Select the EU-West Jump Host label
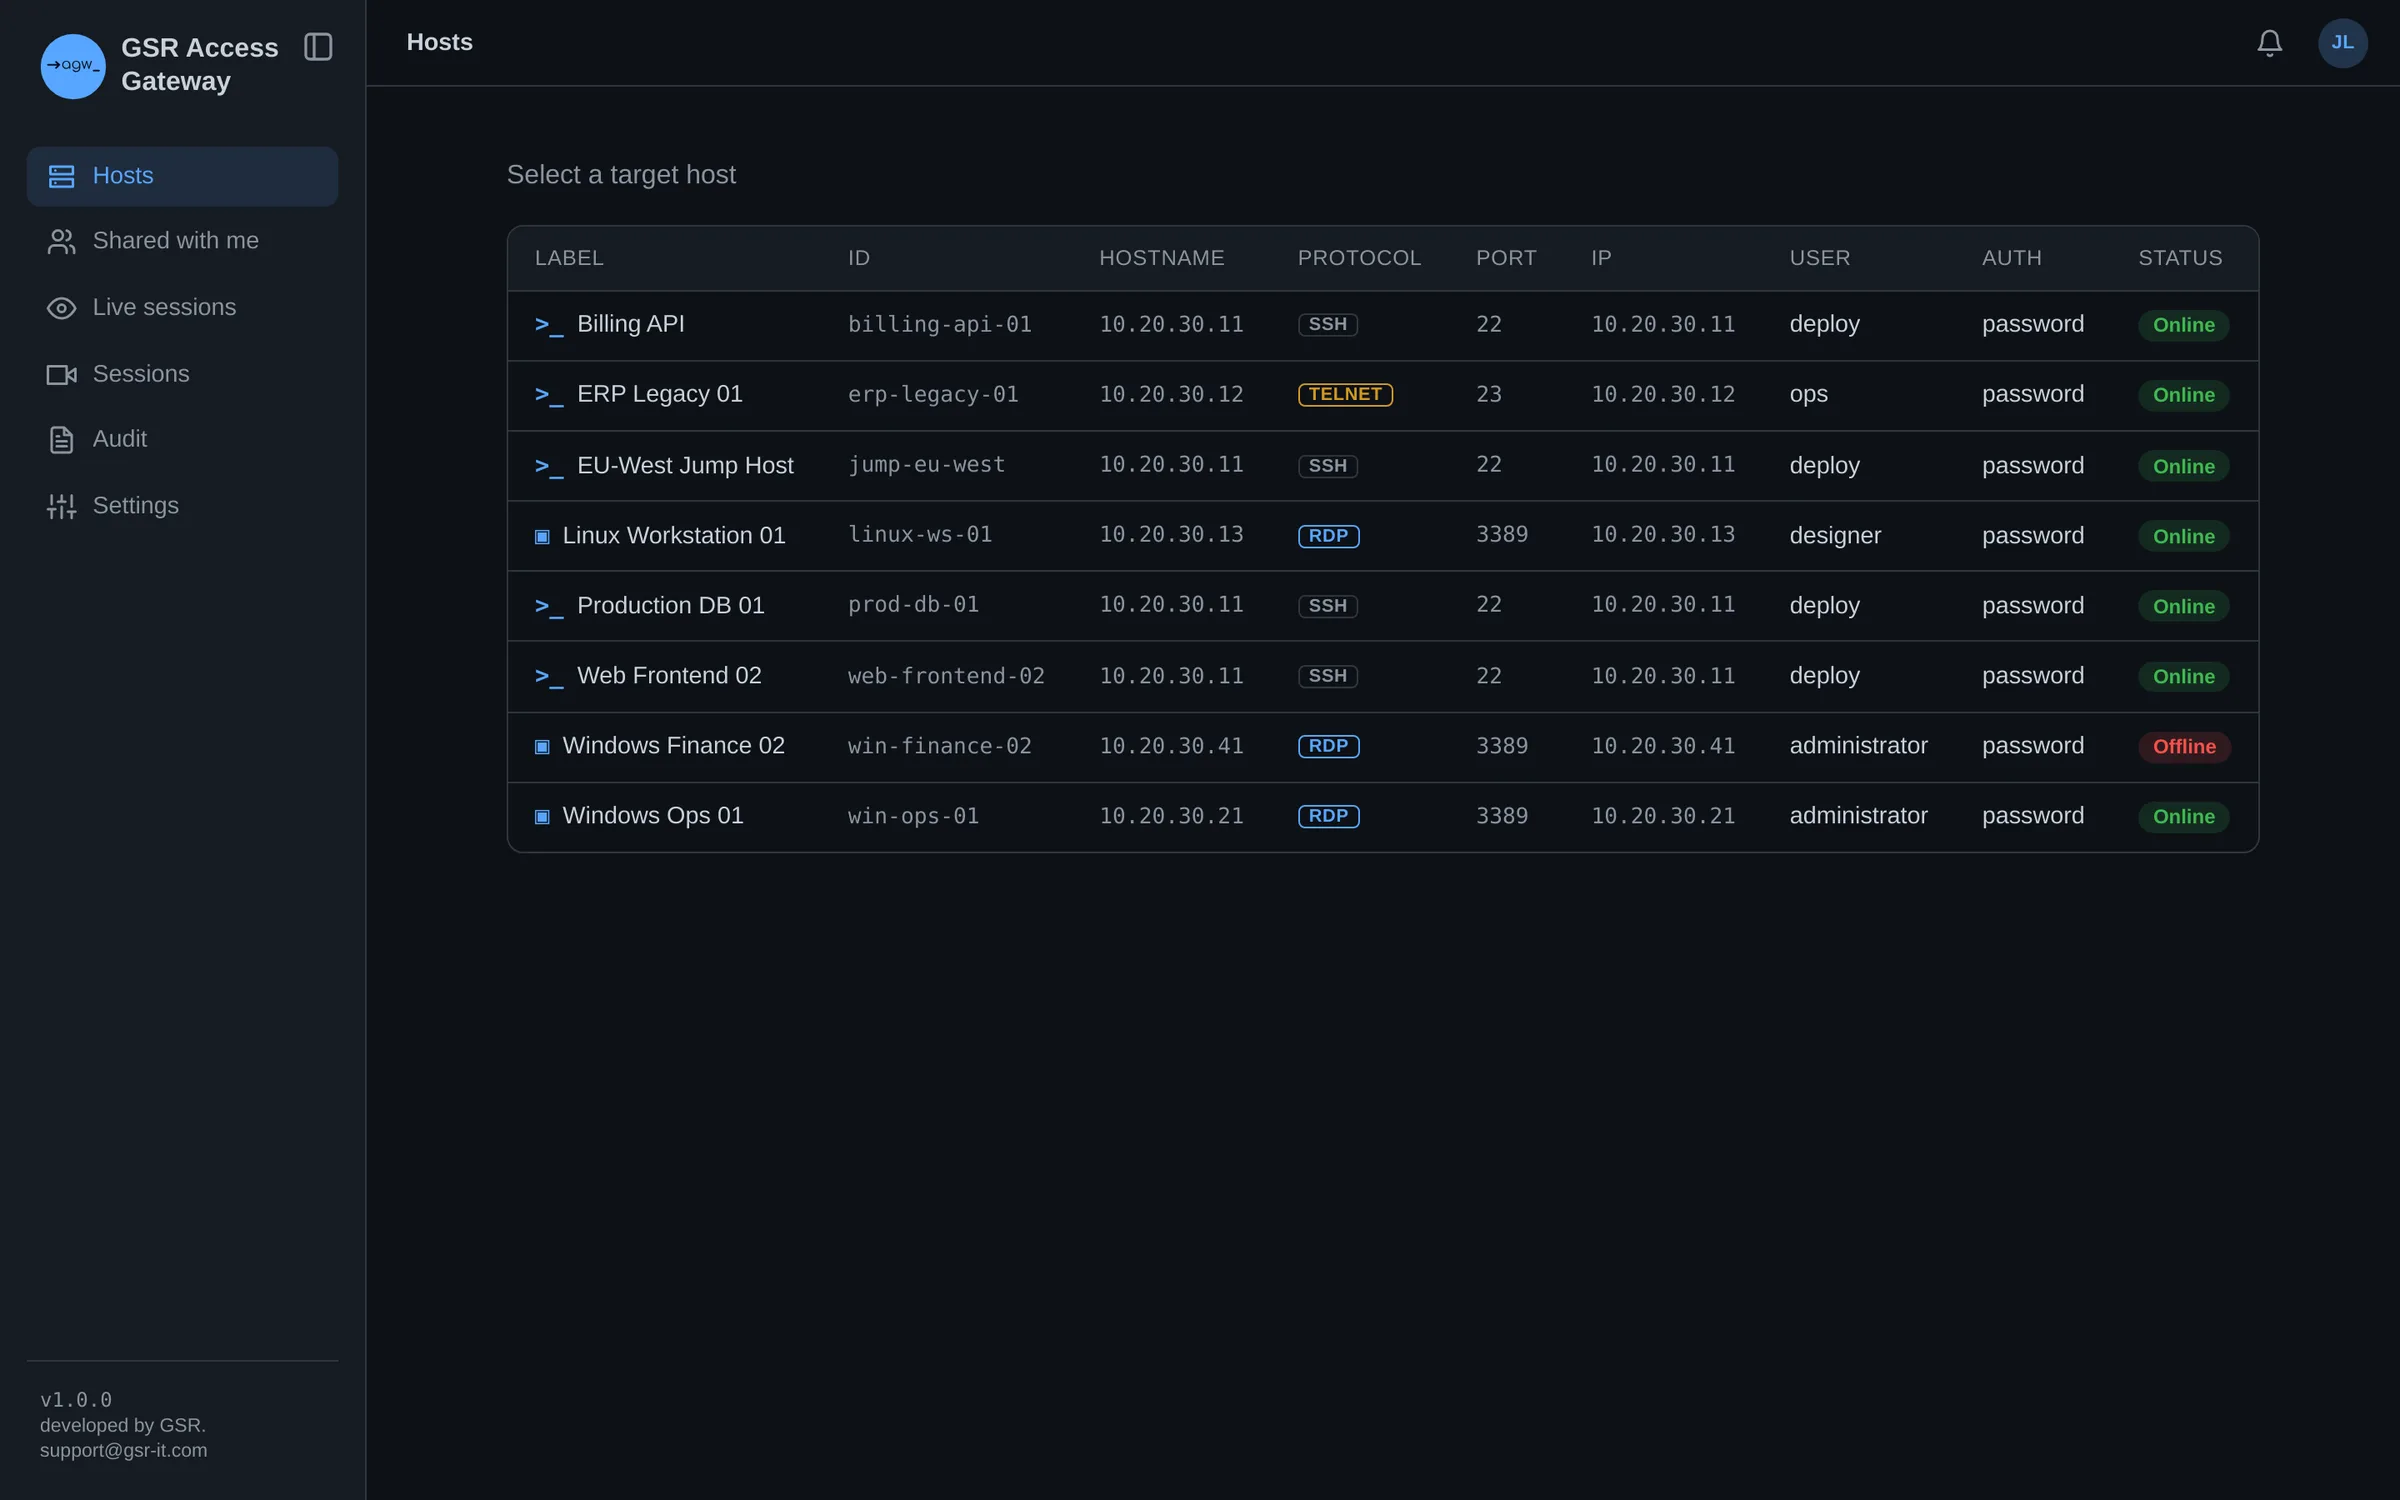 (685, 465)
